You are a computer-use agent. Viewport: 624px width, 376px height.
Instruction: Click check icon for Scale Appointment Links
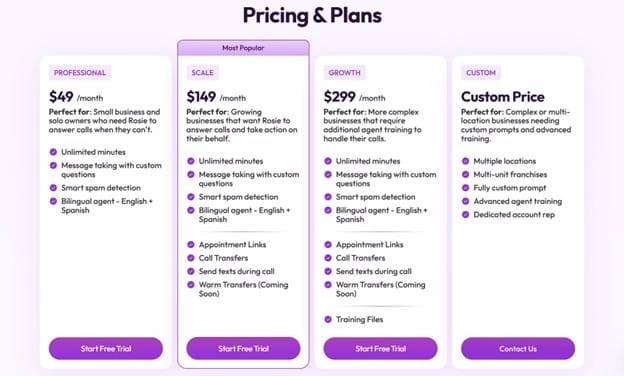coord(191,244)
